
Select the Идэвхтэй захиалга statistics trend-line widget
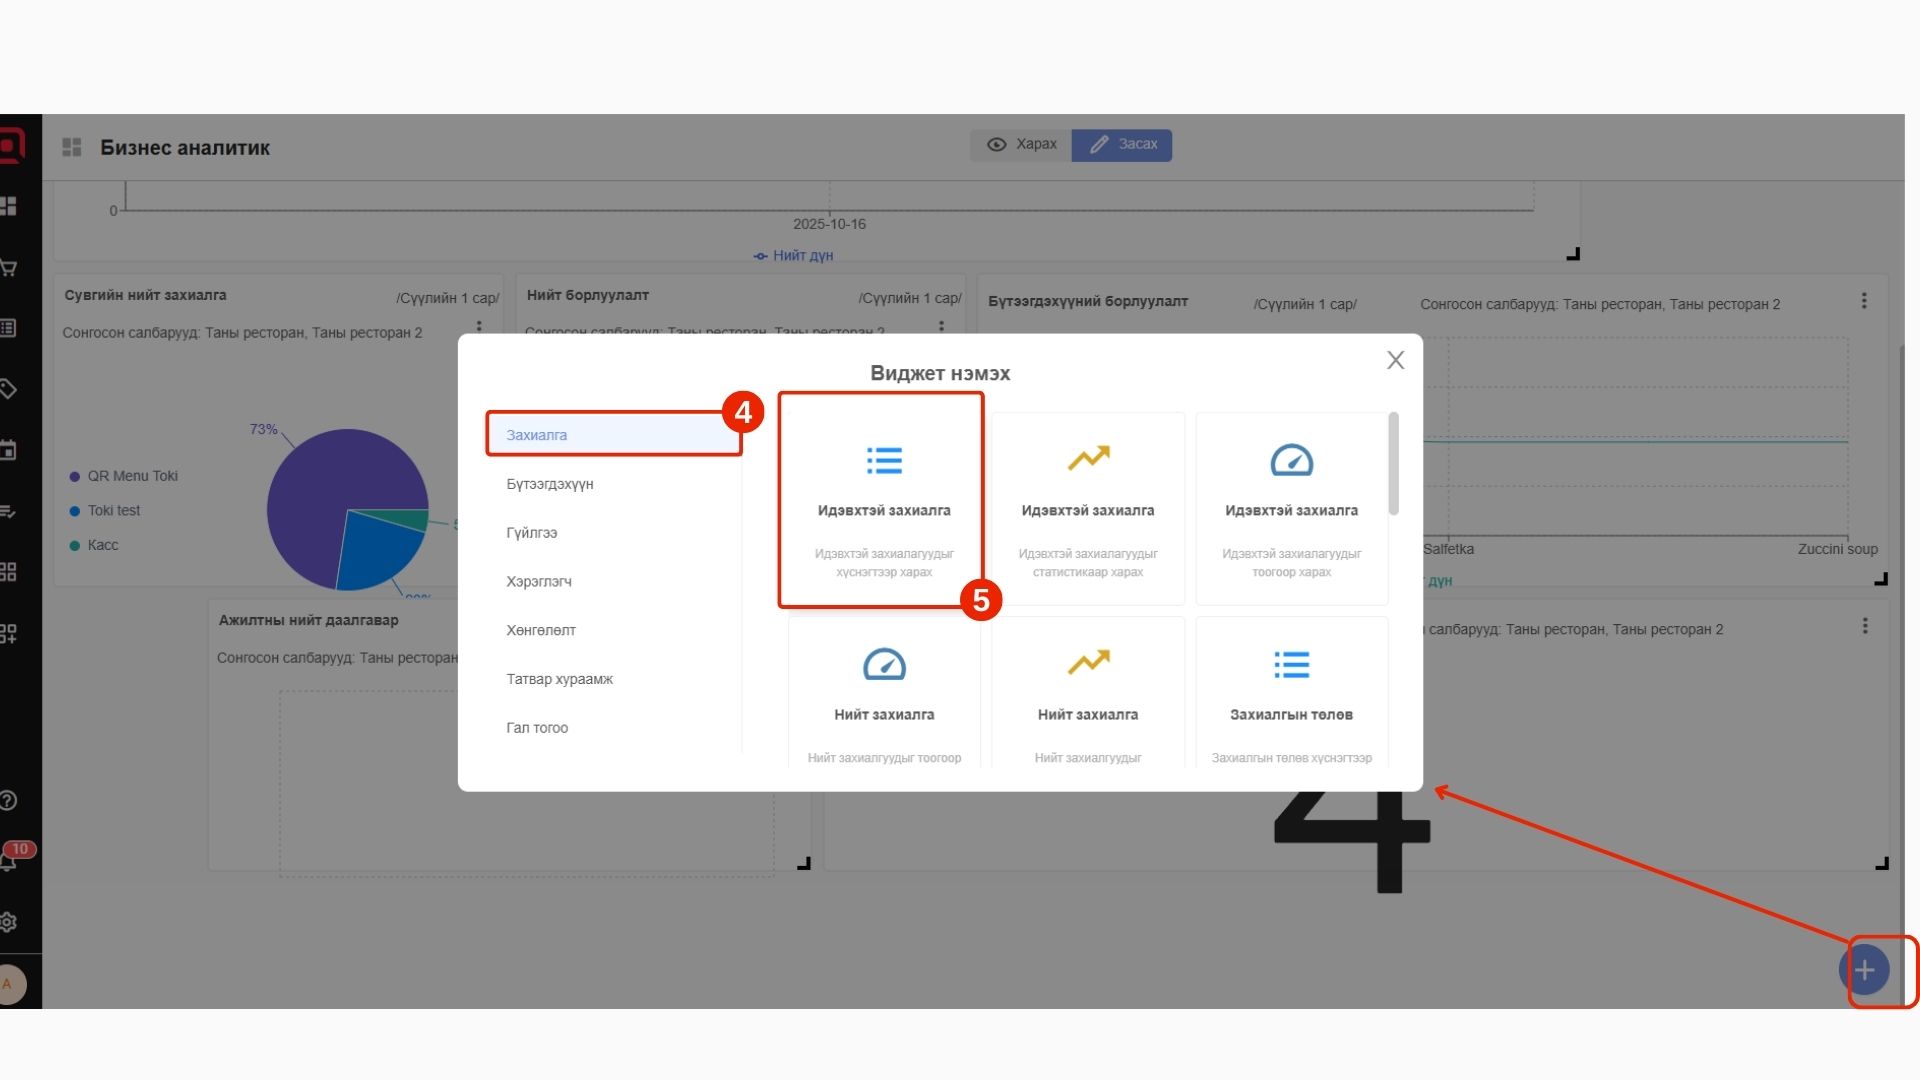(x=1088, y=509)
